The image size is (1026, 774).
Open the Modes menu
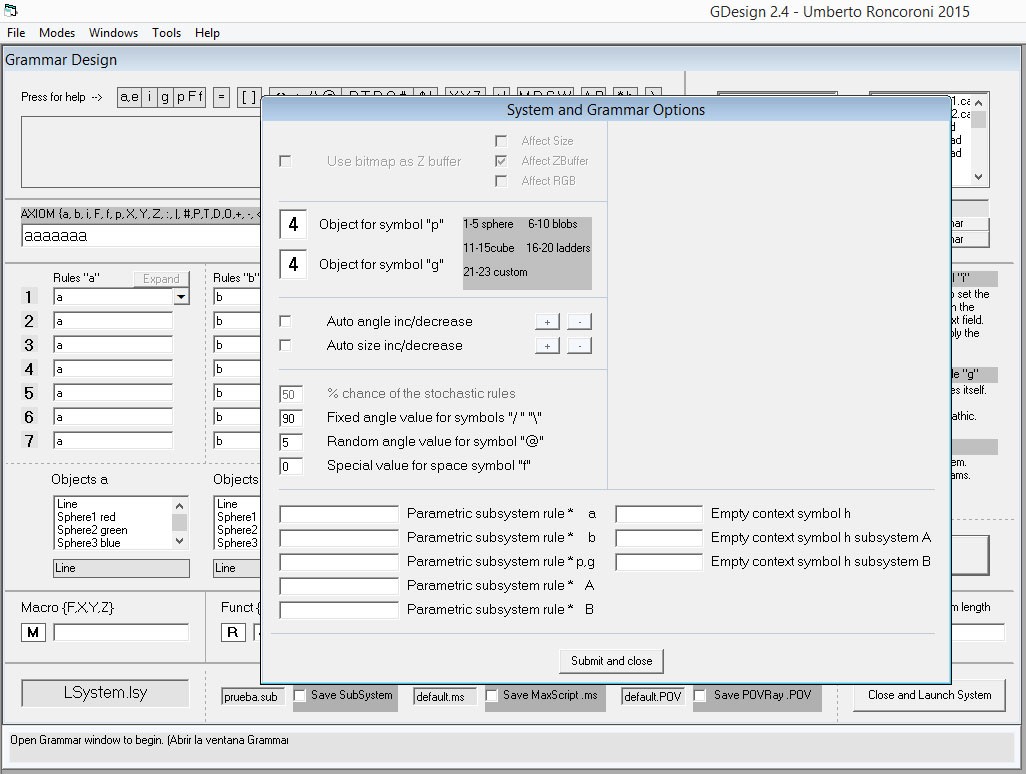(57, 33)
